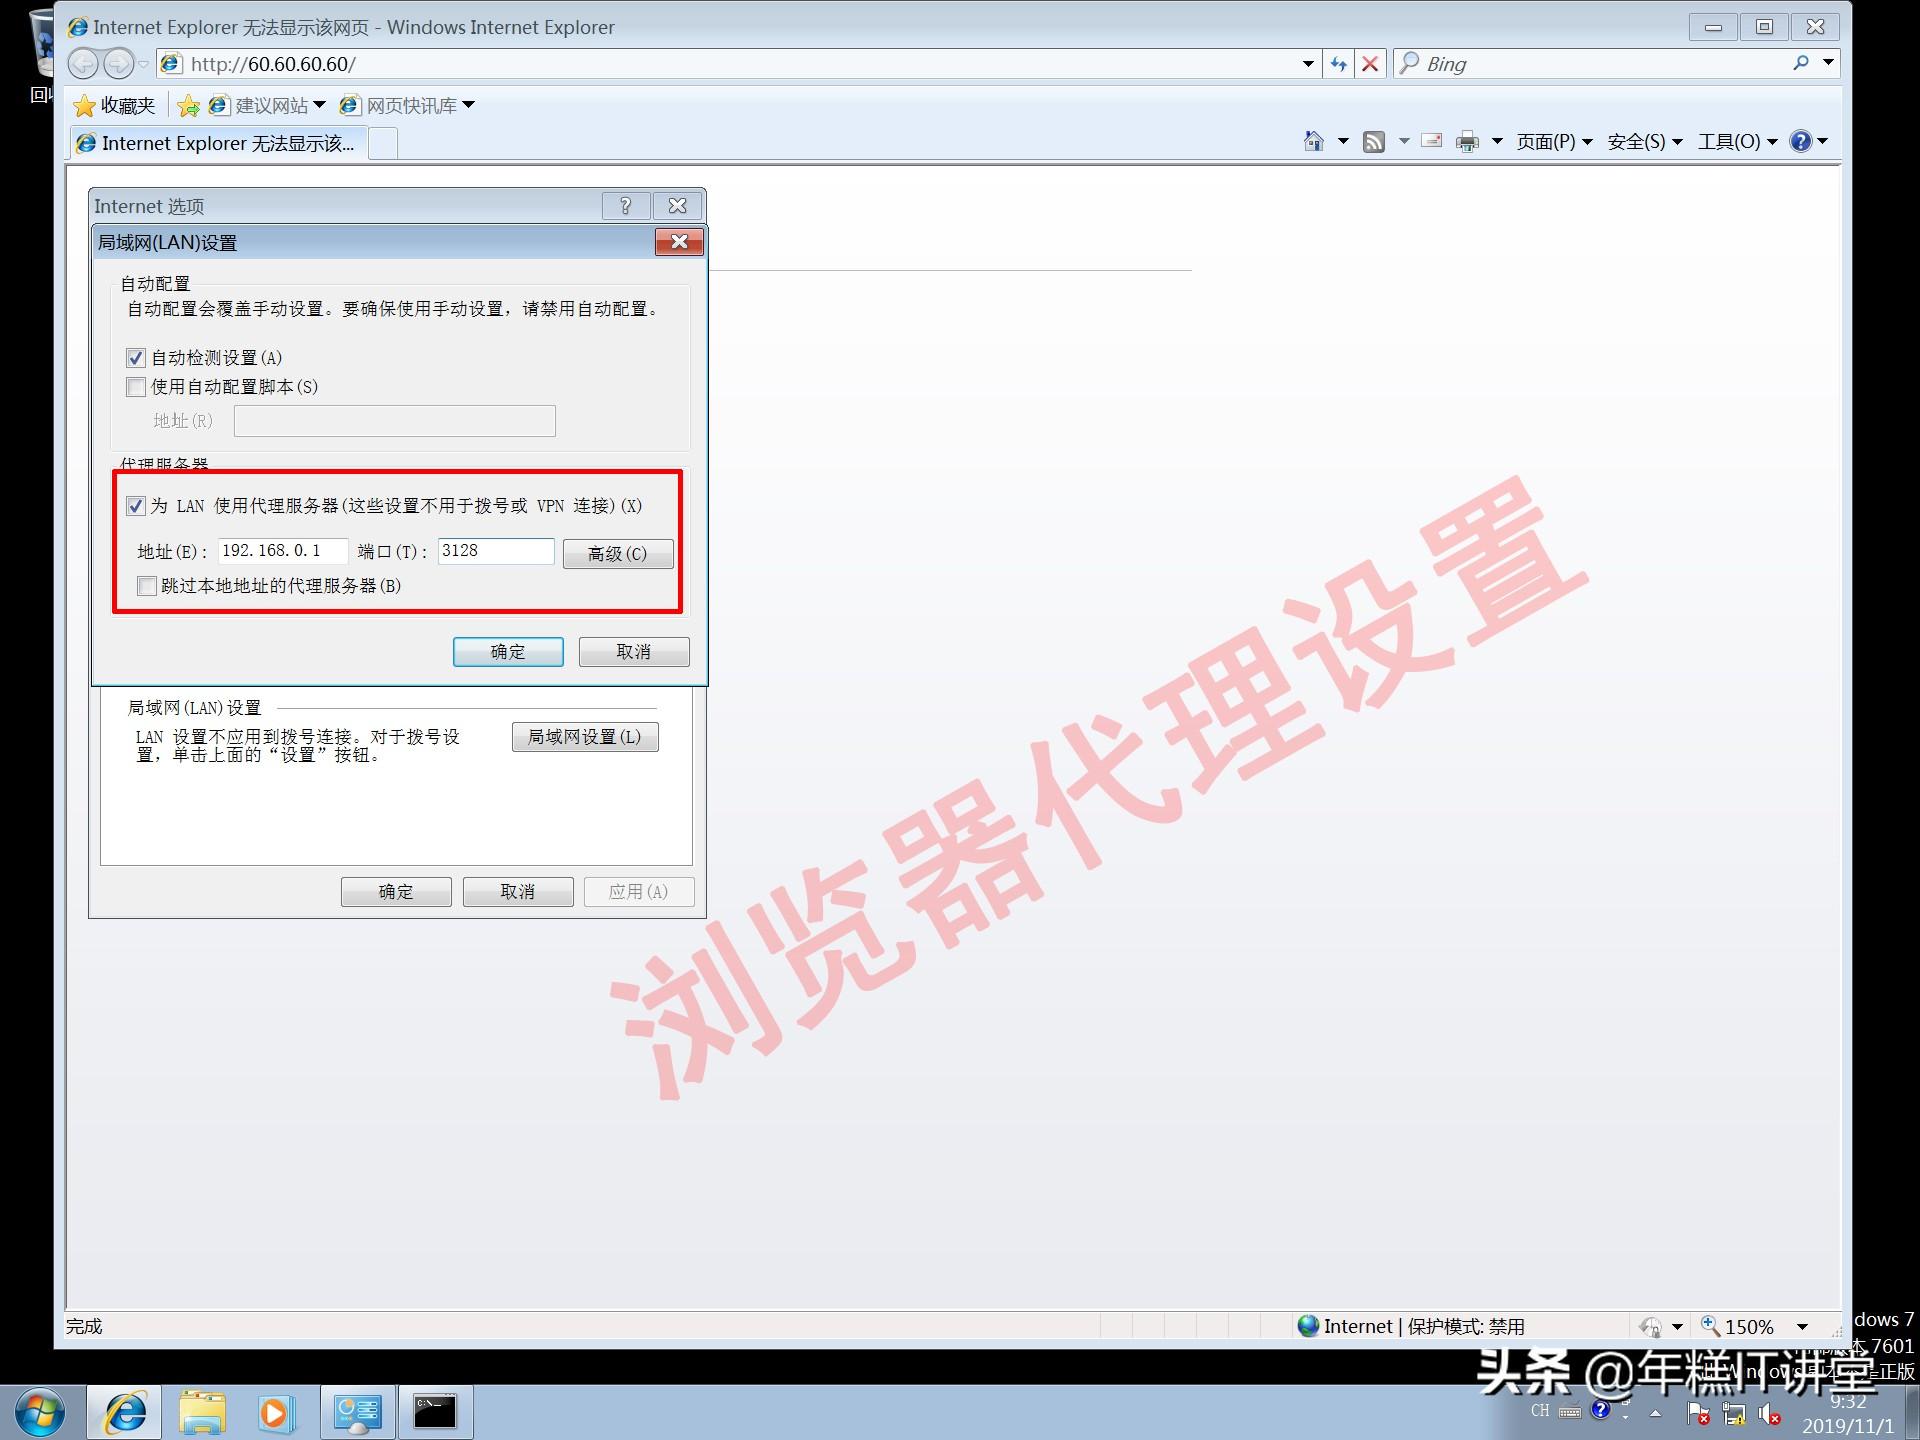Image resolution: width=1920 pixels, height=1440 pixels.
Task: Click the print page icon
Action: click(x=1465, y=141)
